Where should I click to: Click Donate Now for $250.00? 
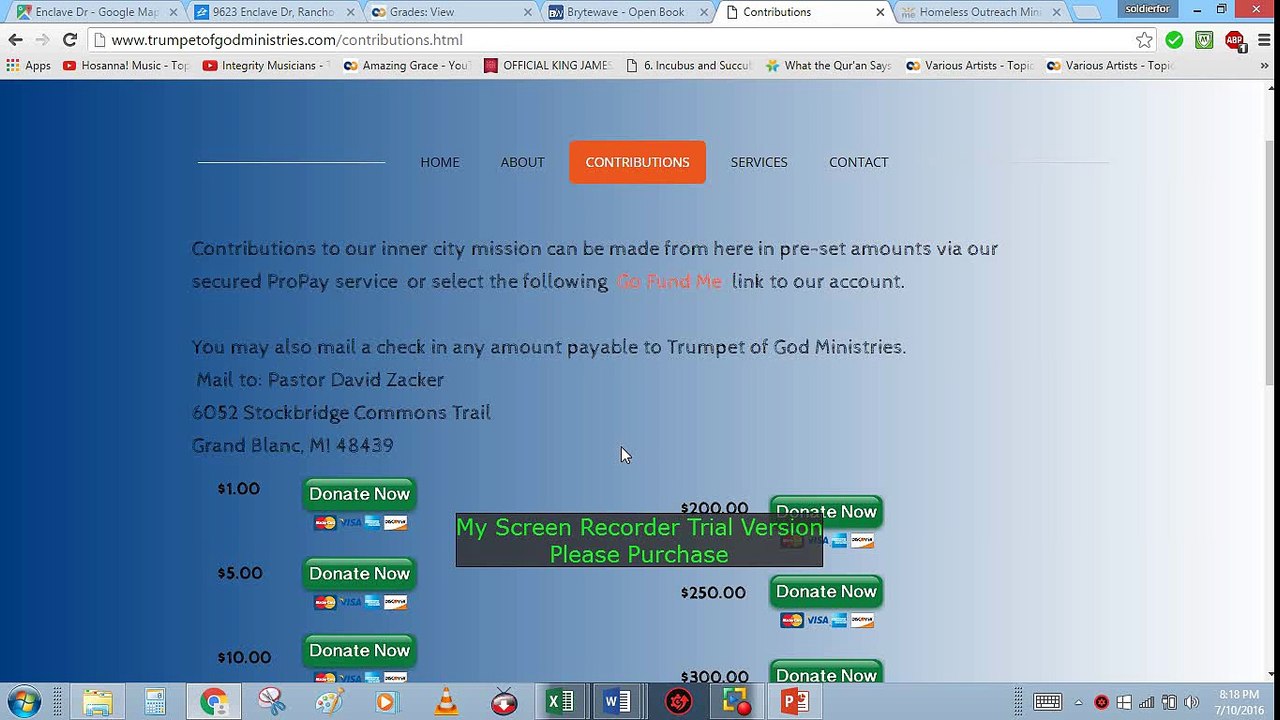coord(826,592)
